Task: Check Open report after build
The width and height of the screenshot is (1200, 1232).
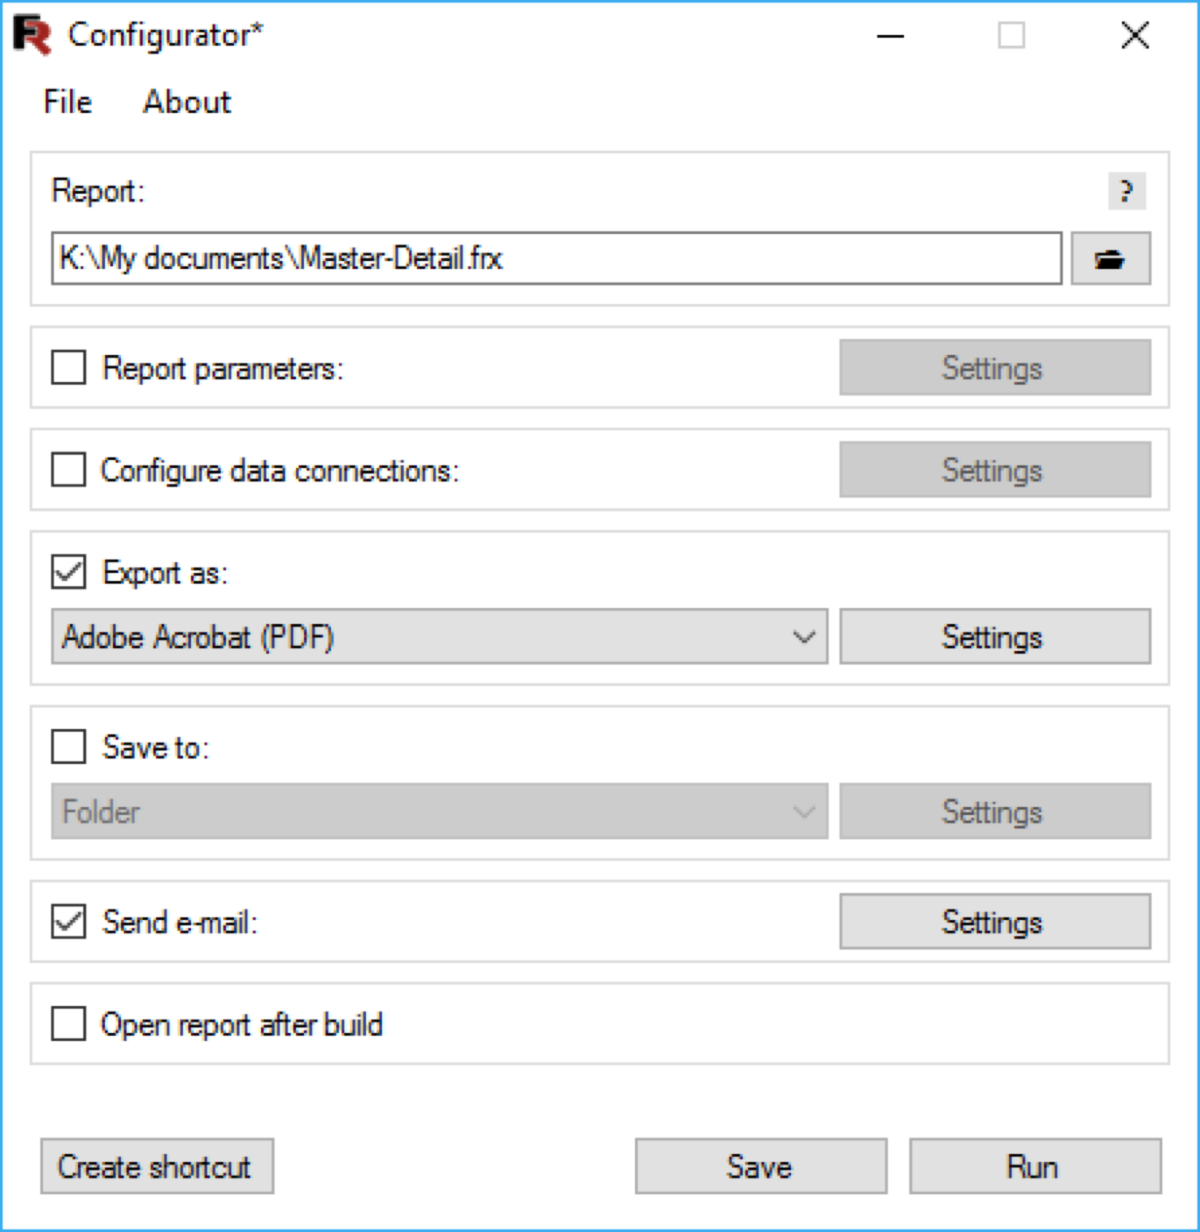Action: pyautogui.click(x=69, y=1024)
